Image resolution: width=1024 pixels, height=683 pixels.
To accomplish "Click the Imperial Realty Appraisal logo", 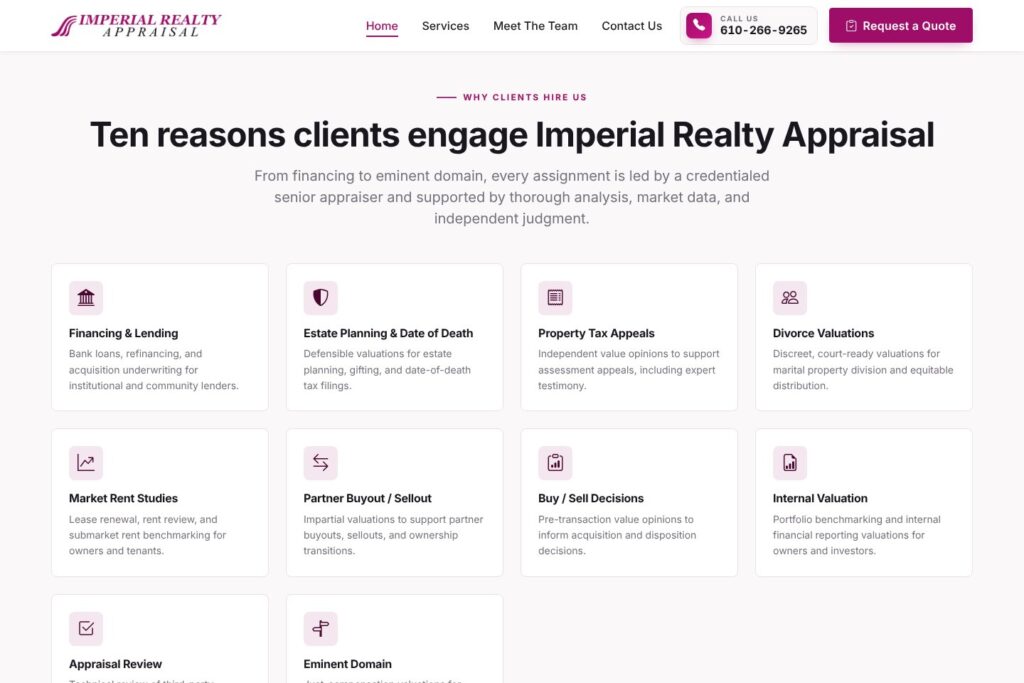I will (x=136, y=25).
